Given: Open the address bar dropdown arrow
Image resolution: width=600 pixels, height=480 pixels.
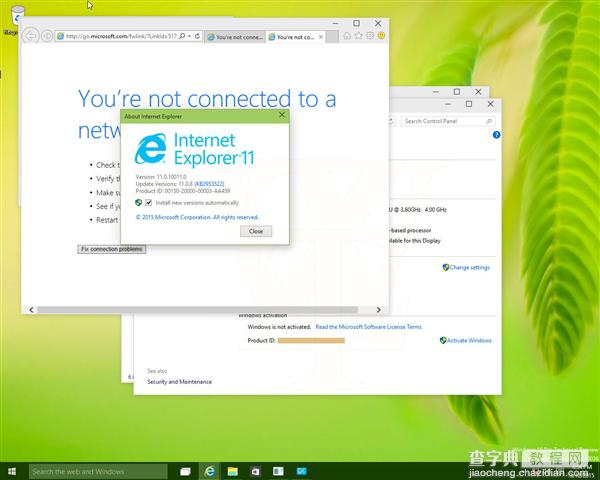Looking at the screenshot, I should point(189,36).
